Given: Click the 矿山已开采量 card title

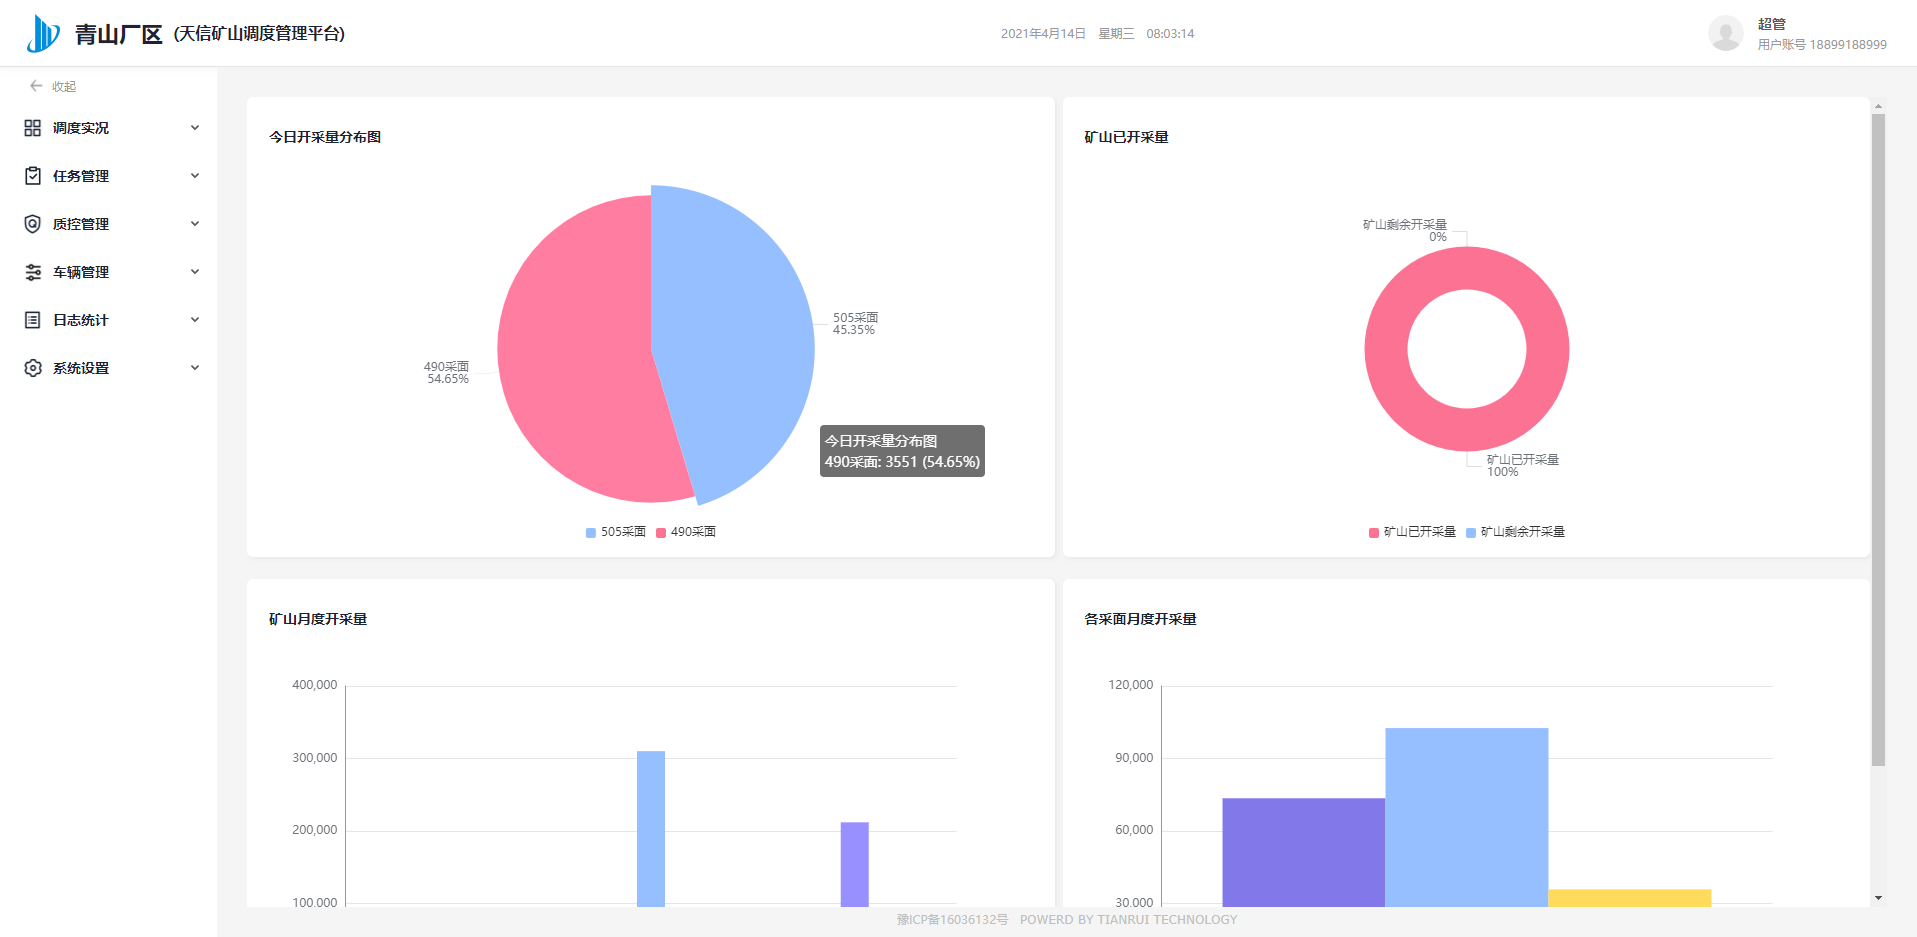Looking at the screenshot, I should click(x=1127, y=137).
